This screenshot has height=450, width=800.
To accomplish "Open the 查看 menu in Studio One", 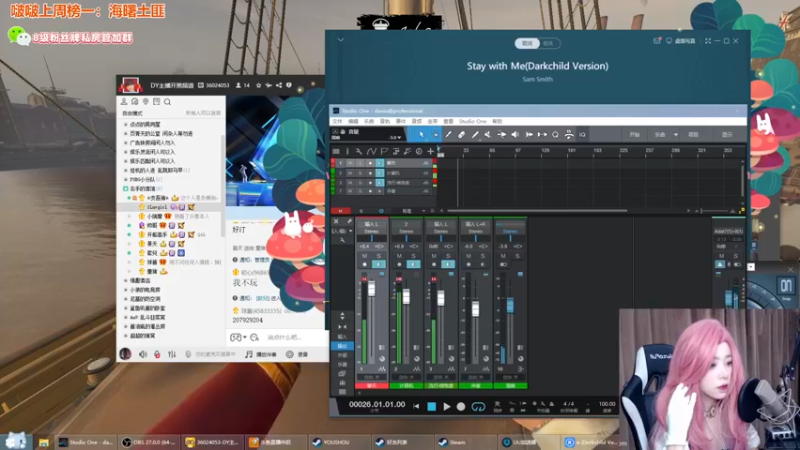I will pos(448,121).
